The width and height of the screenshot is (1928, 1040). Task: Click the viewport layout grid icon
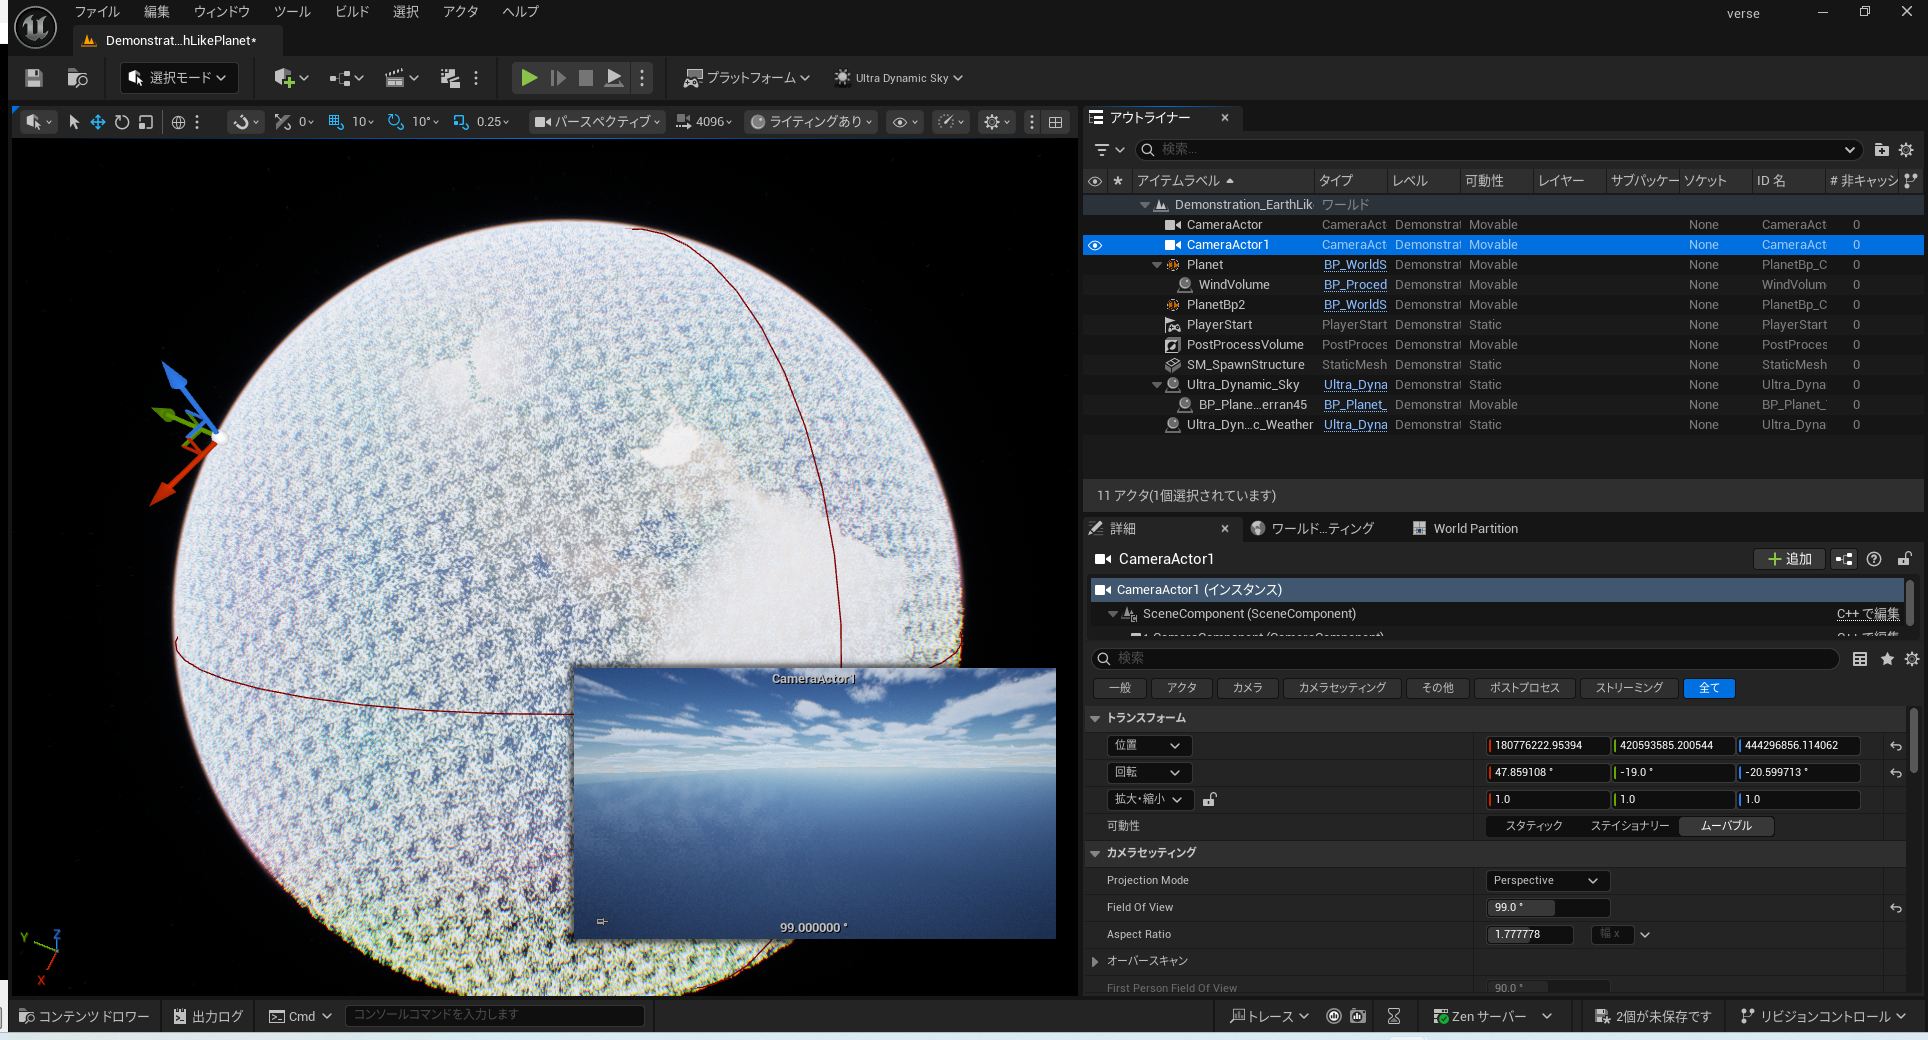(x=1055, y=122)
